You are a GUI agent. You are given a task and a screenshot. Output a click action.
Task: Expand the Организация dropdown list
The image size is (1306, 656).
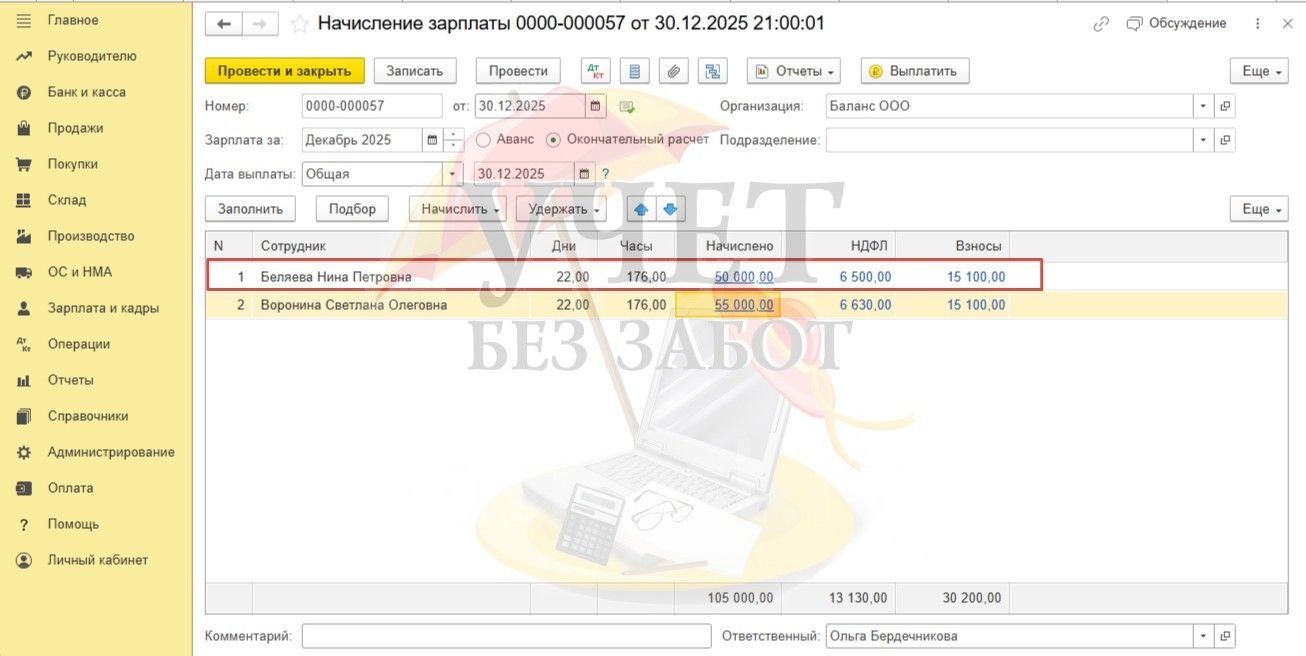click(1204, 106)
